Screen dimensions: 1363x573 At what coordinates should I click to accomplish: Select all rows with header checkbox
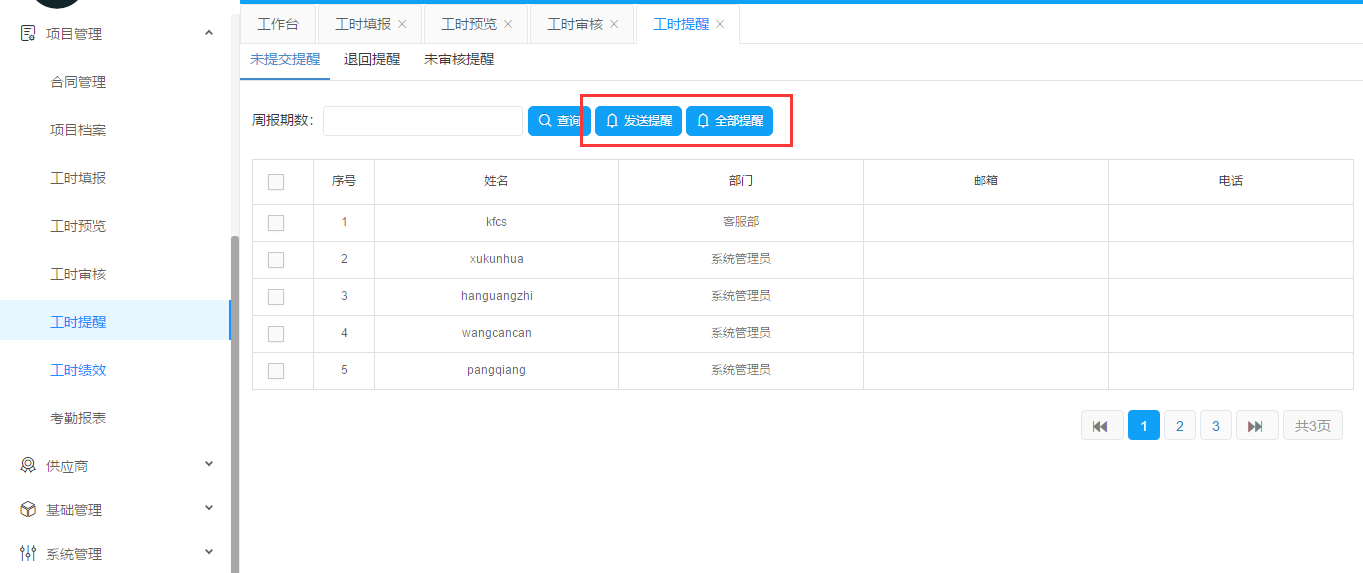coord(276,182)
